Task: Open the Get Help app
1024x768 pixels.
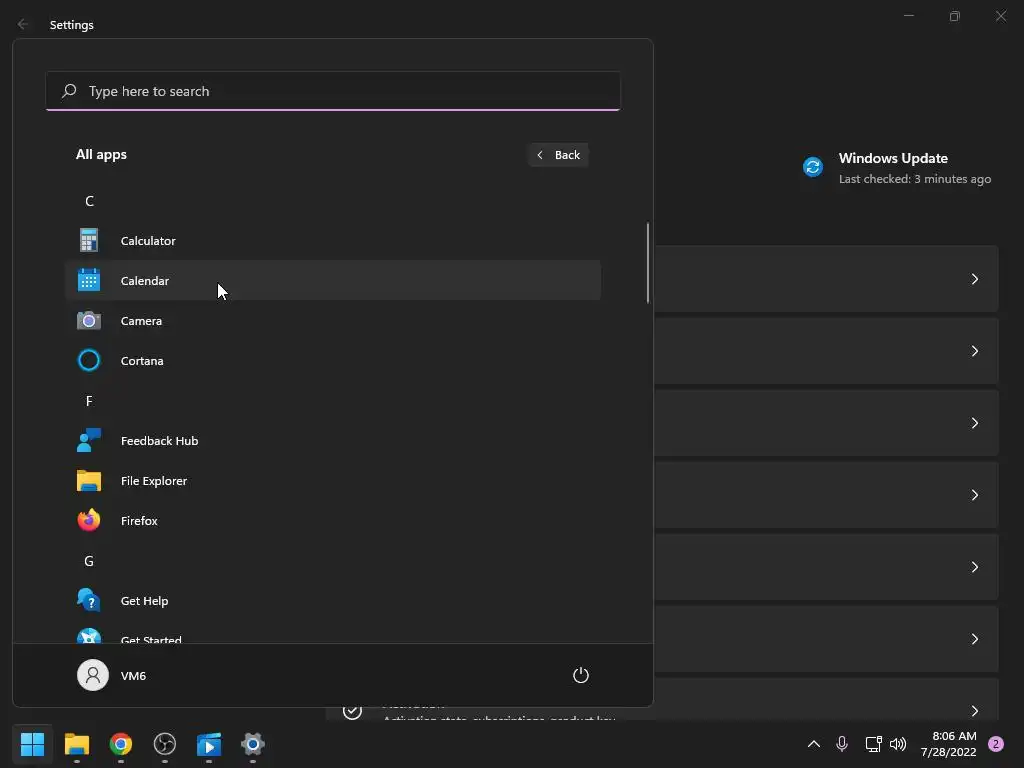Action: [x=332, y=601]
